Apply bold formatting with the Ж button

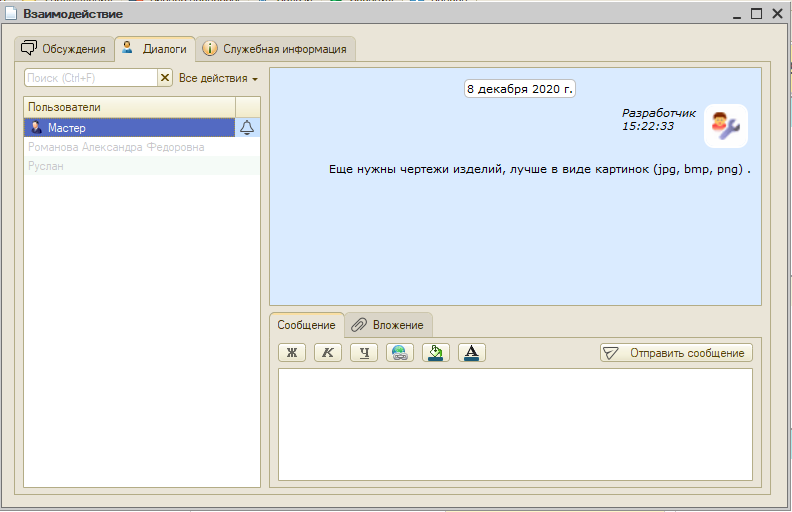(292, 352)
